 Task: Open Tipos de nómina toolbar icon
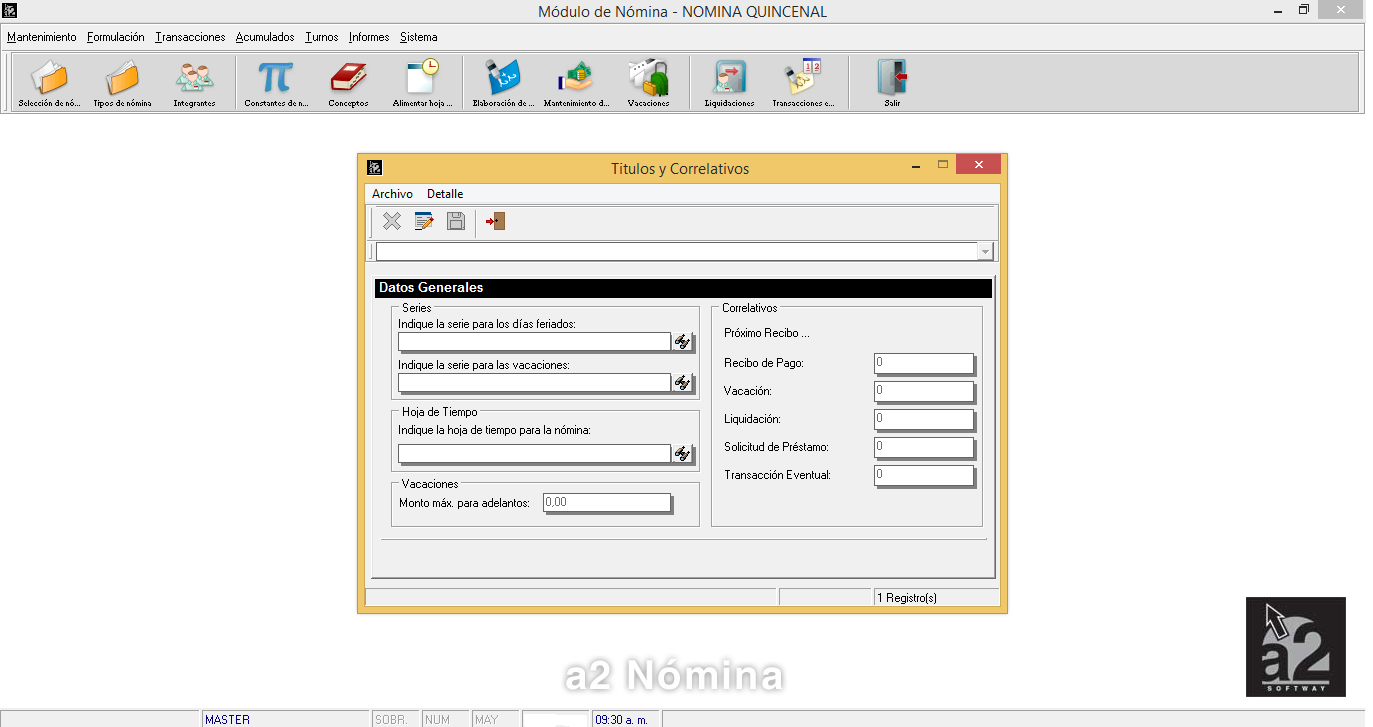(x=122, y=83)
